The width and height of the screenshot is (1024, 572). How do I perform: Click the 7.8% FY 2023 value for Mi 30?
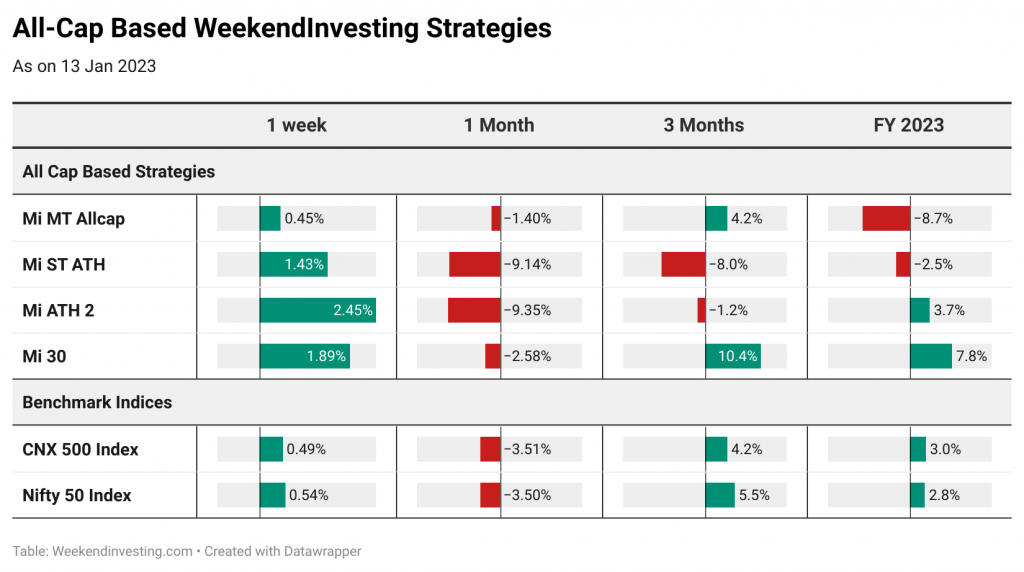[972, 356]
